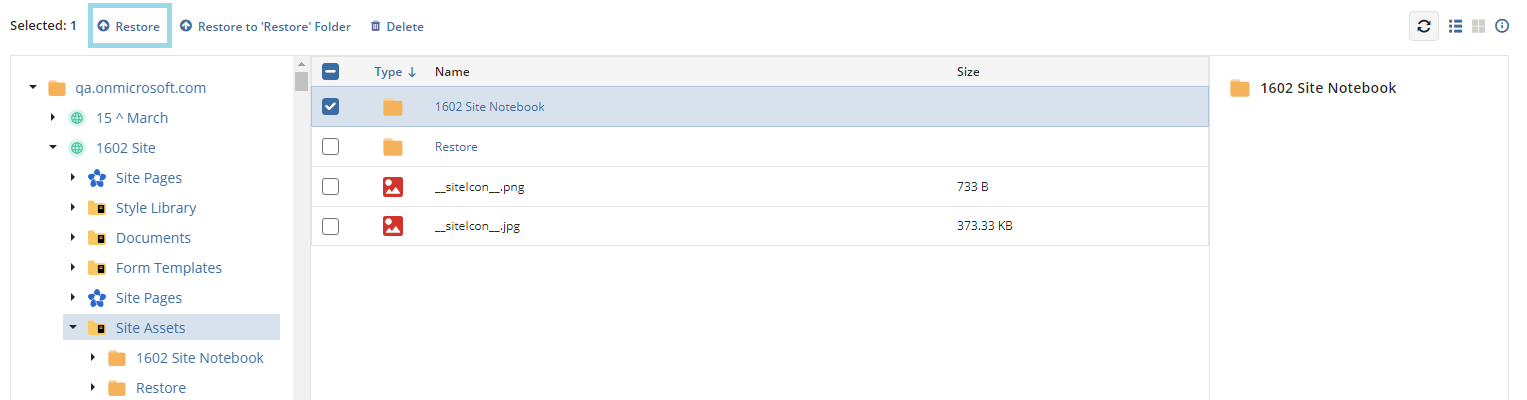The height and width of the screenshot is (400, 1527).
Task: Expand the 15 ^ March tree node
Action: (53, 118)
